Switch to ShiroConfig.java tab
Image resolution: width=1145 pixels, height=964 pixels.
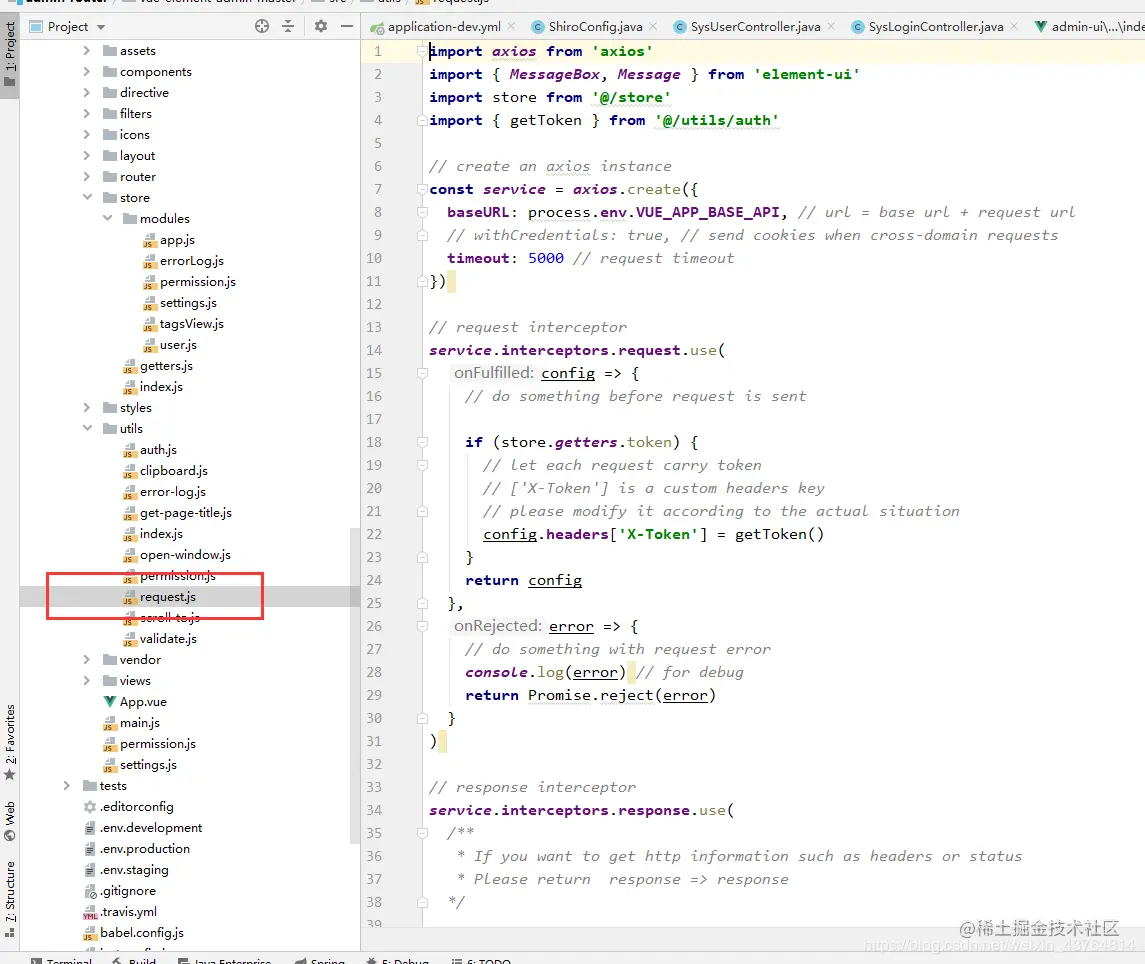(x=595, y=26)
